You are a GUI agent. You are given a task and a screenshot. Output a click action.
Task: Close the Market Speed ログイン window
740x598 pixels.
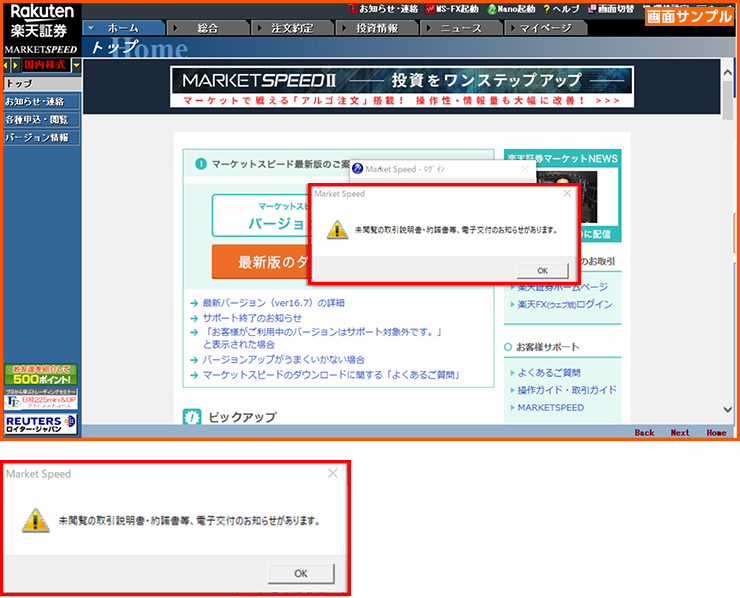(x=525, y=169)
